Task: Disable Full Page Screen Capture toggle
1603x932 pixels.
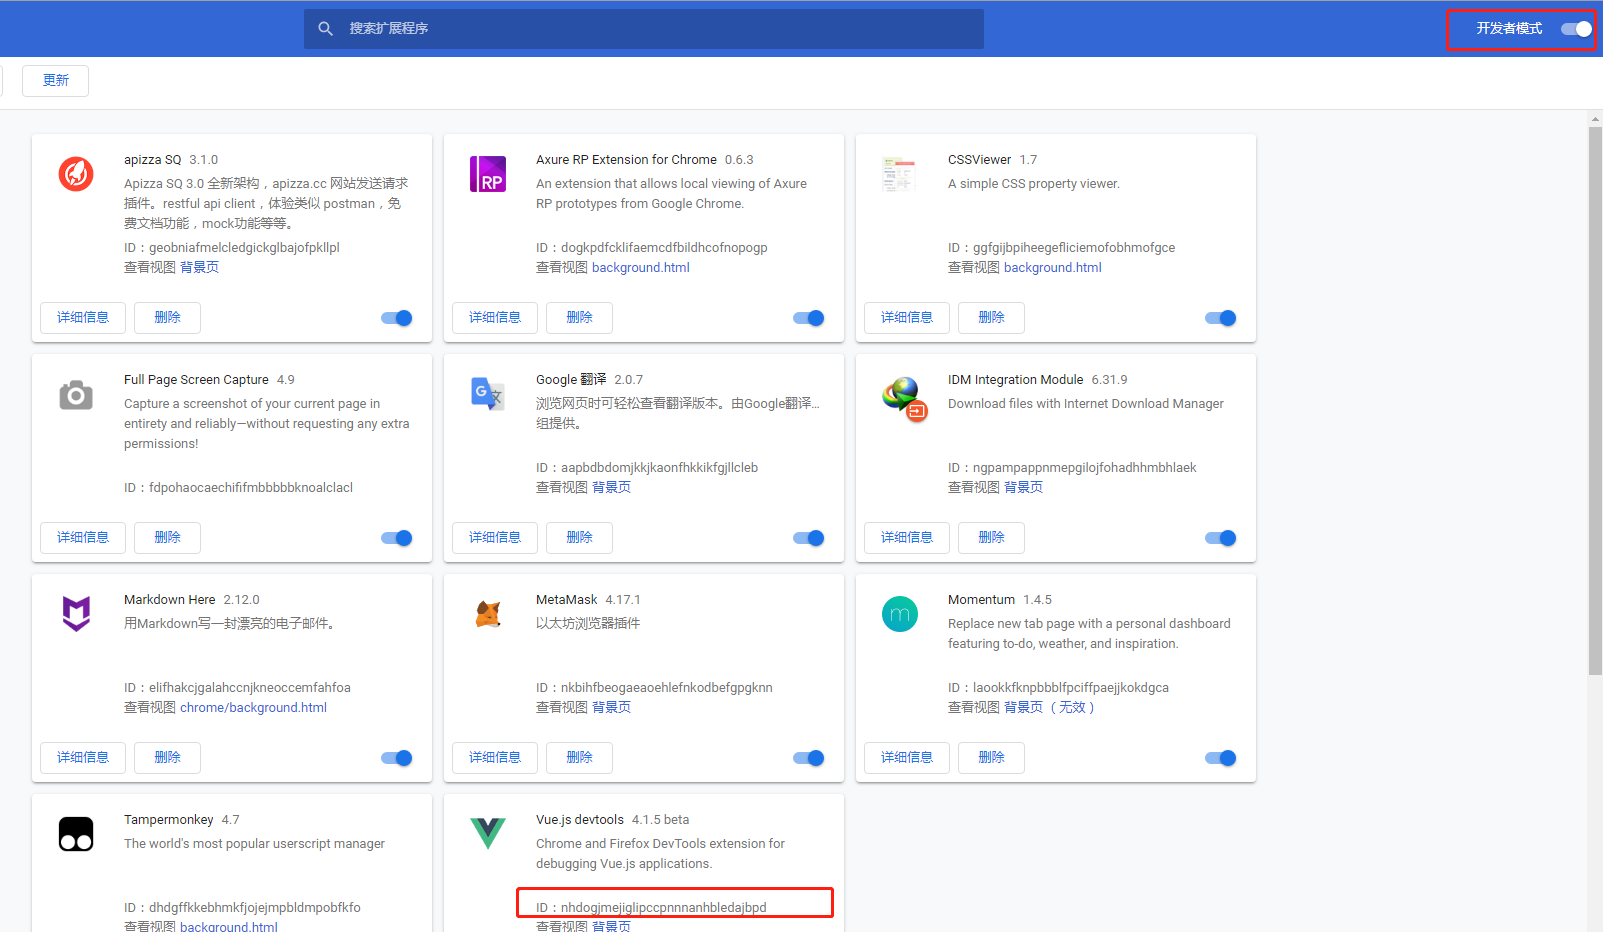Action: 397,538
